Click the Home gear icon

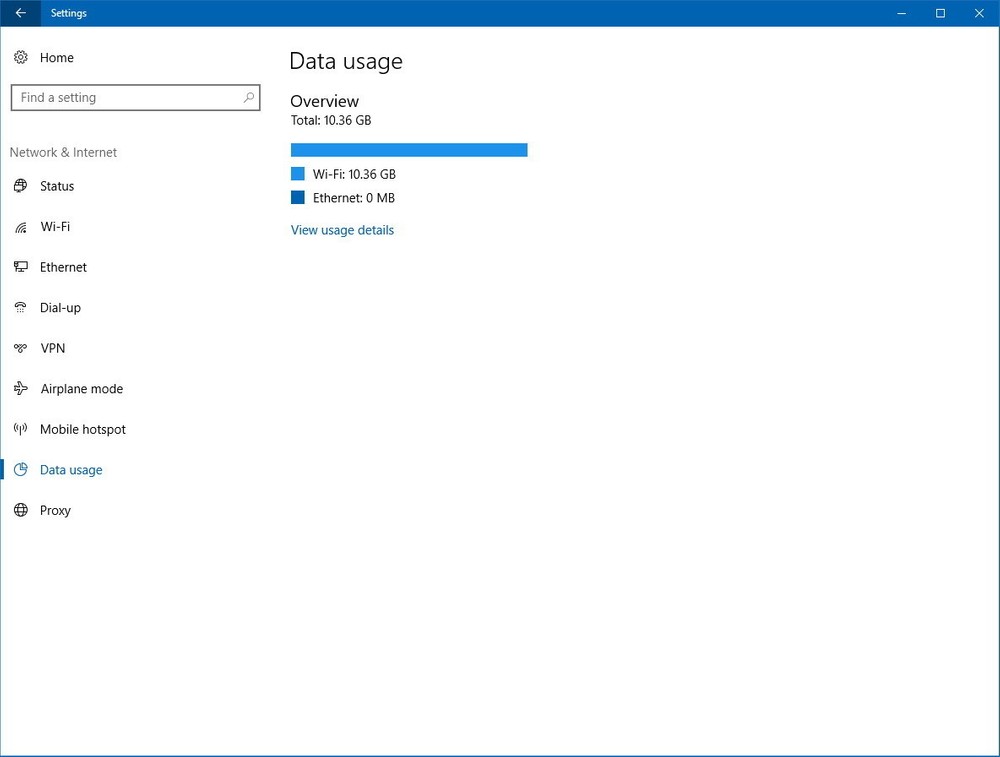pyautogui.click(x=20, y=57)
